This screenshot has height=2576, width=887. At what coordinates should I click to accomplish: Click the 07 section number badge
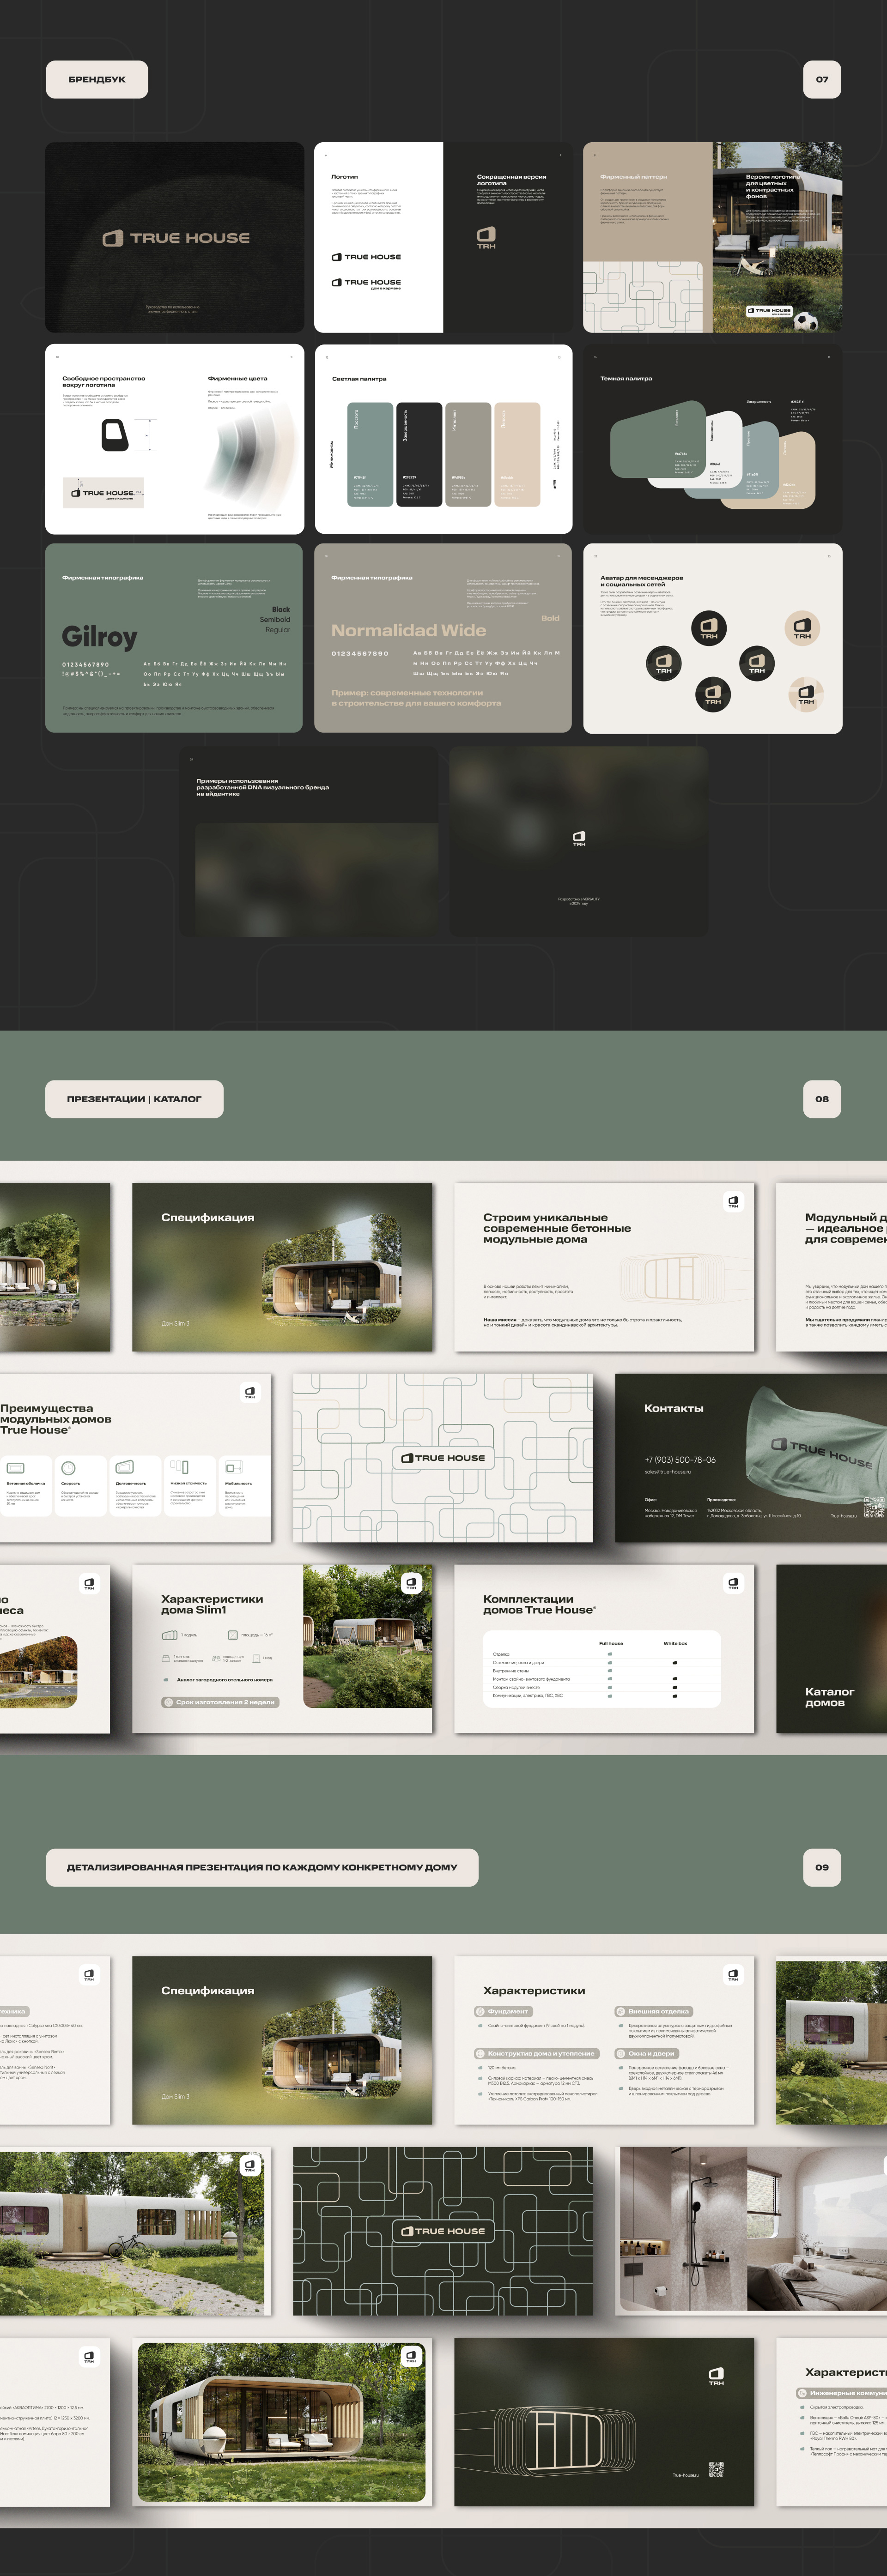coord(822,79)
